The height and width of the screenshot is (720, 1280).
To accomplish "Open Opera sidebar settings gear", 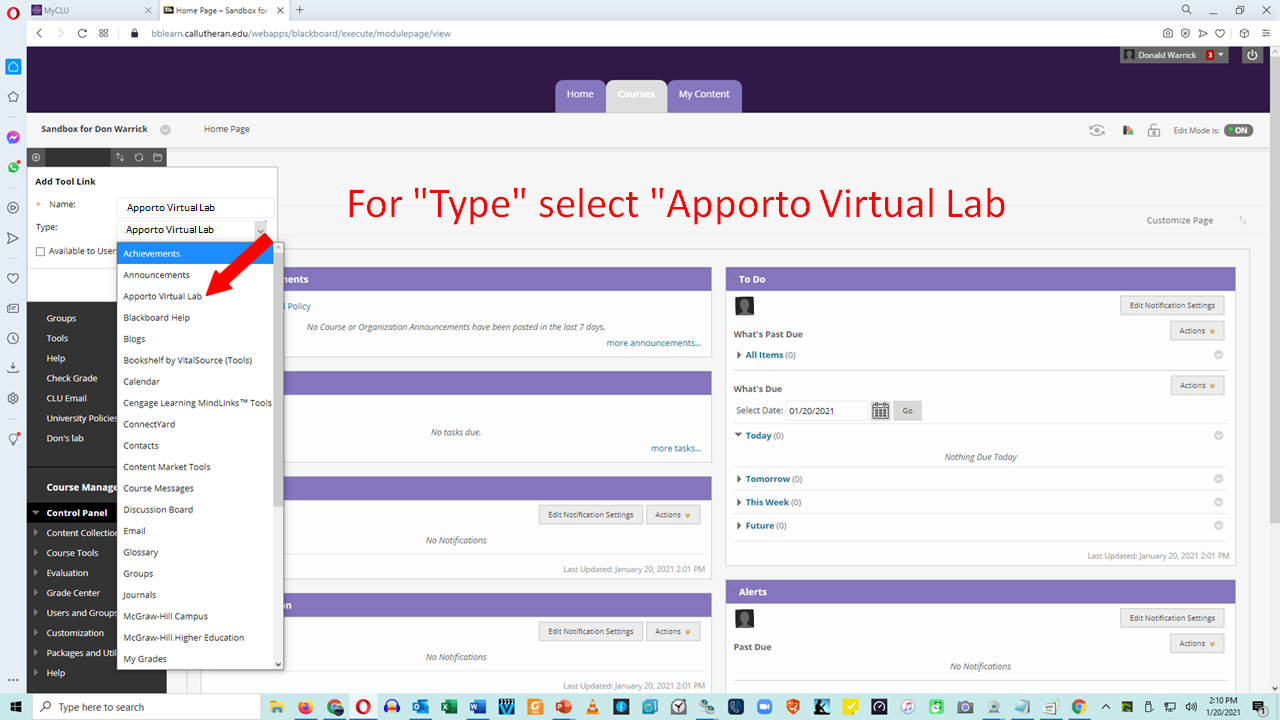I will pos(13,398).
